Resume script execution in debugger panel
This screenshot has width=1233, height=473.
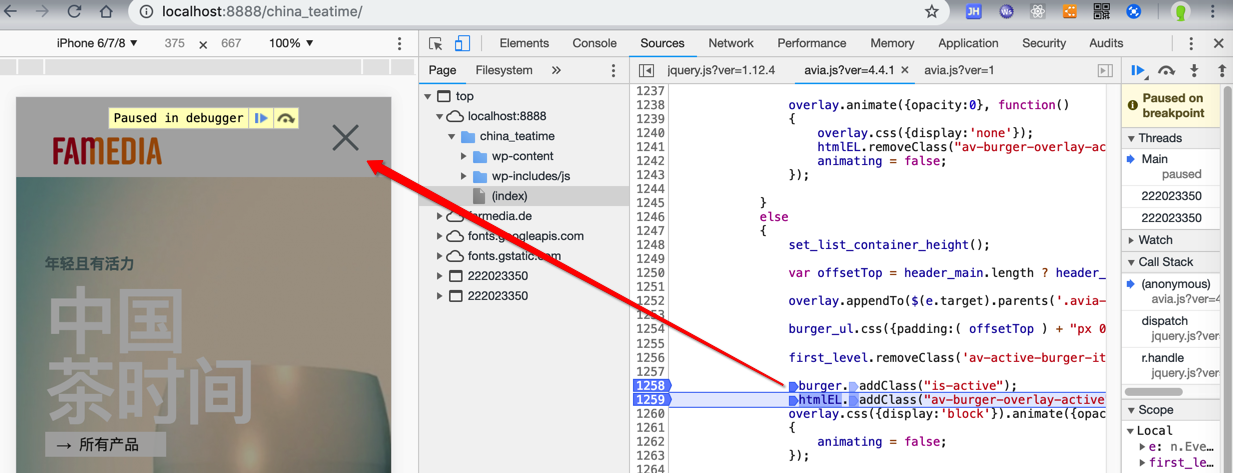tap(1139, 71)
